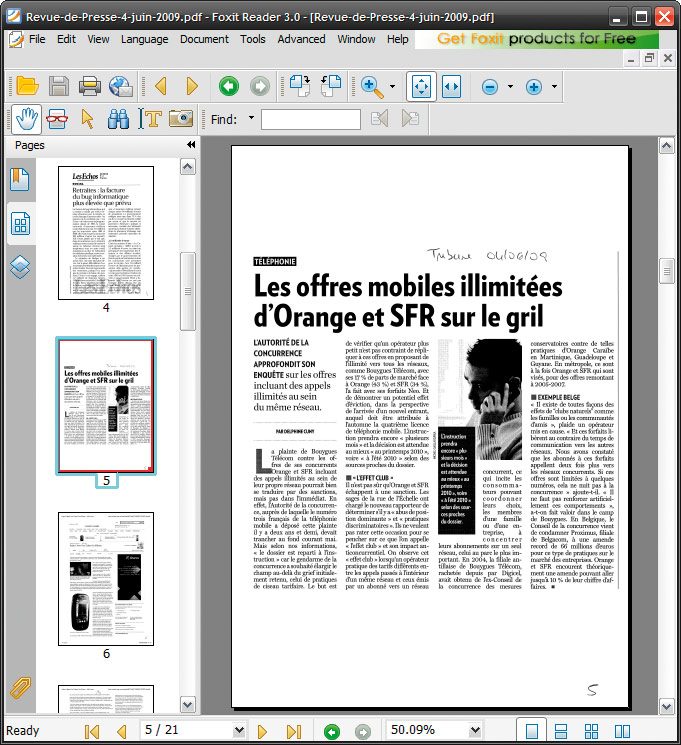Screen dimensions: 681x745
Task: Open the Layers side panel
Action: 20,267
